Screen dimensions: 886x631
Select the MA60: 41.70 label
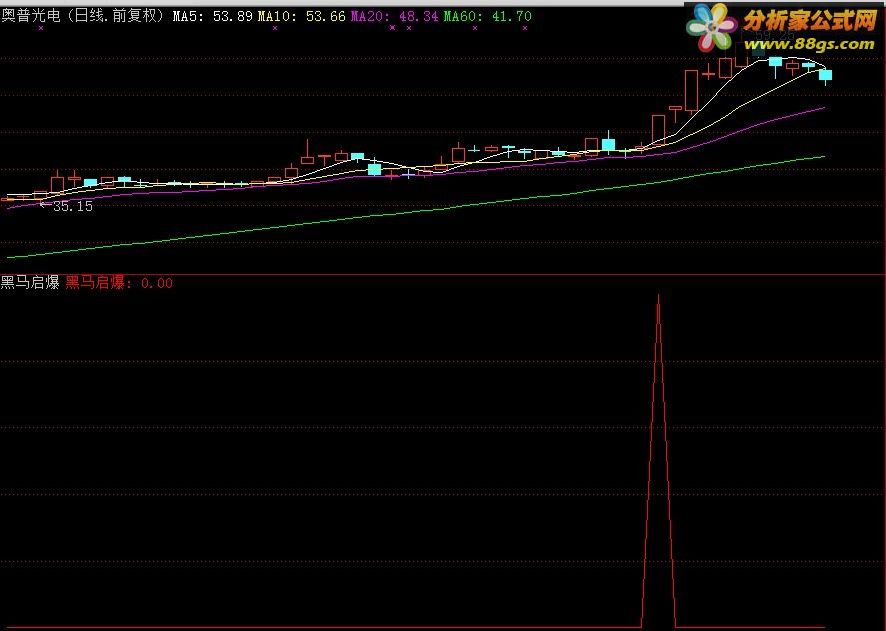coord(488,16)
